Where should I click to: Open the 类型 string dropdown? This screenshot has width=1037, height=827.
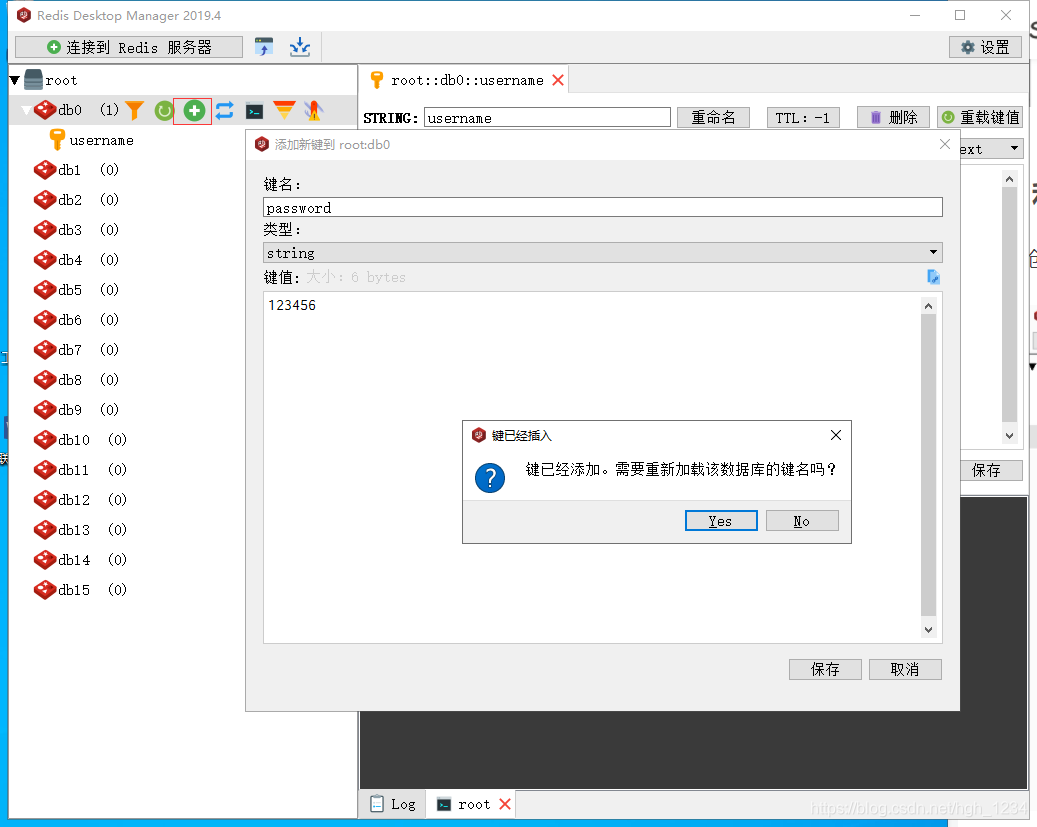tap(602, 253)
